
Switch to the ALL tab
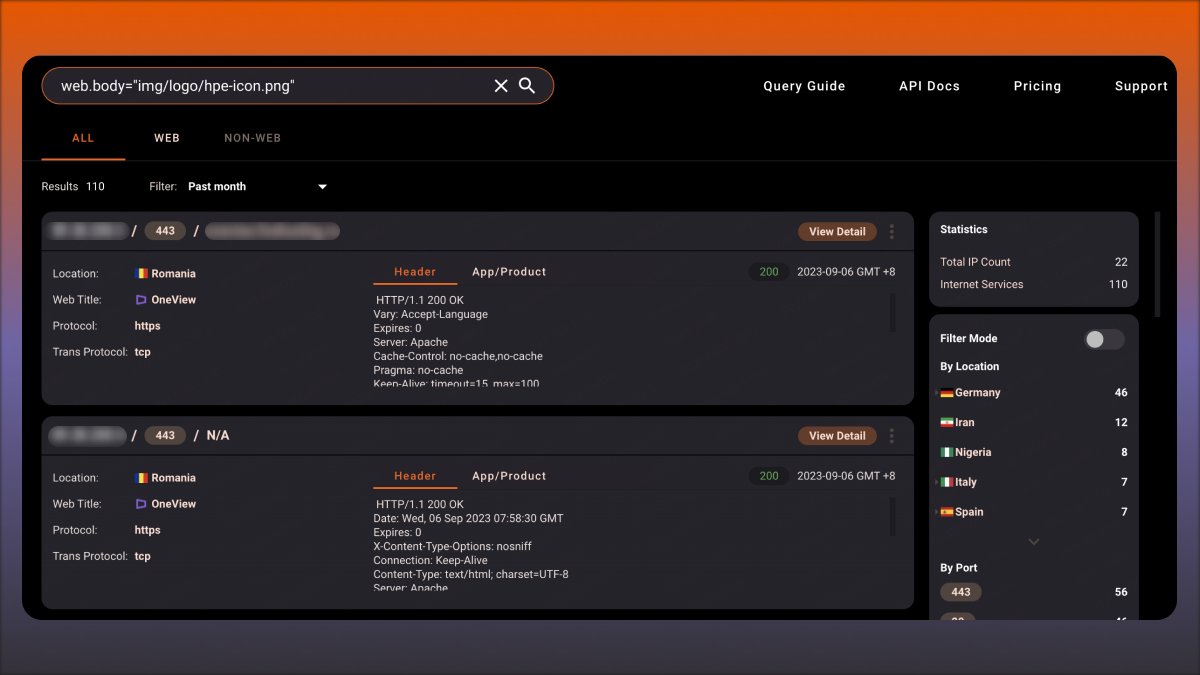(x=83, y=138)
